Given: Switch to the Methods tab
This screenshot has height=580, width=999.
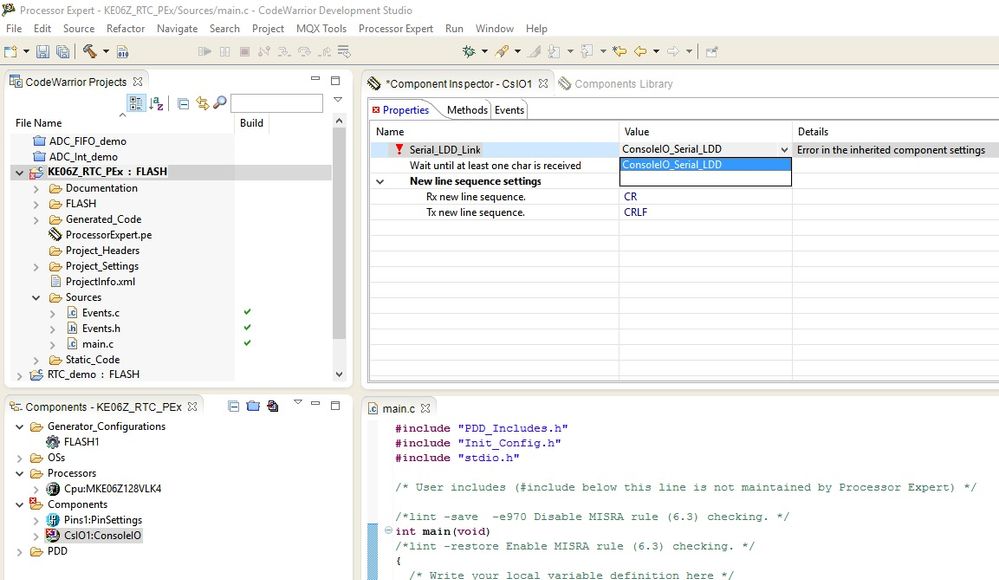Looking at the screenshot, I should 467,110.
